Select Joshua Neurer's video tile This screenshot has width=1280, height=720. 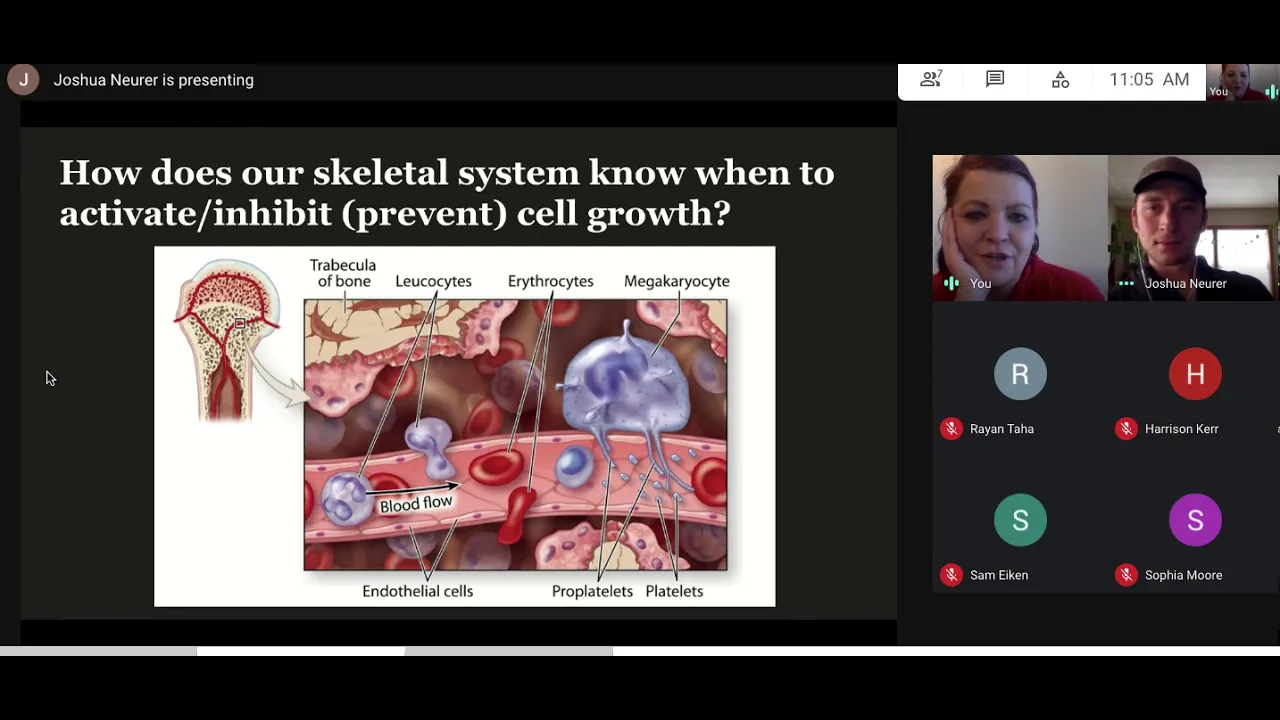tap(1192, 228)
